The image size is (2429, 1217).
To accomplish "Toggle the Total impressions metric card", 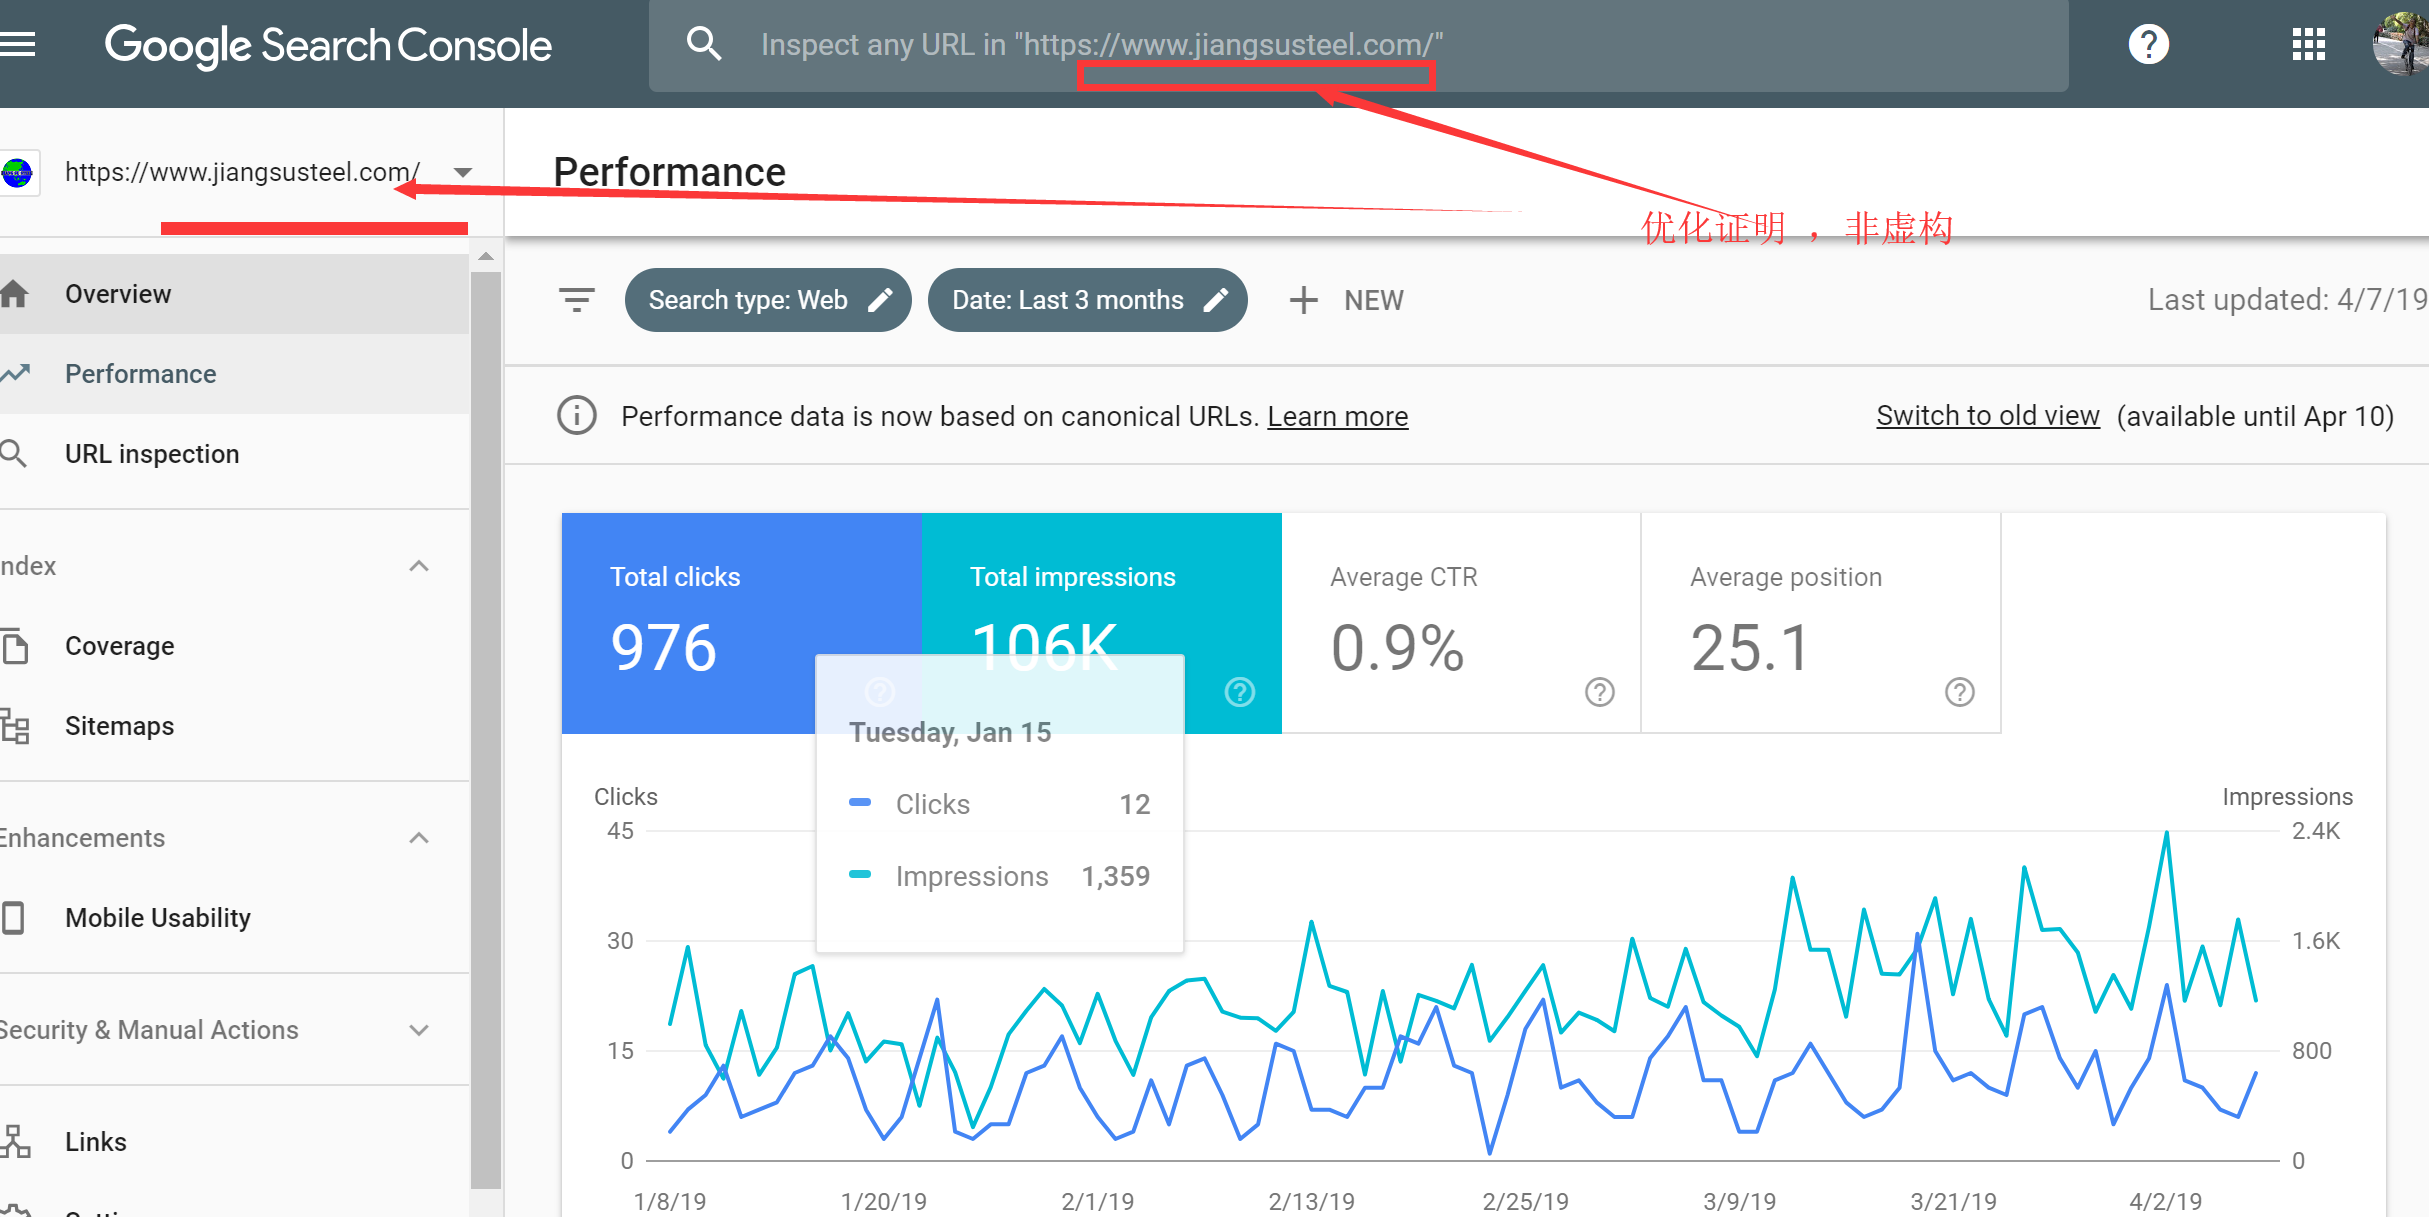I will pos(1102,623).
